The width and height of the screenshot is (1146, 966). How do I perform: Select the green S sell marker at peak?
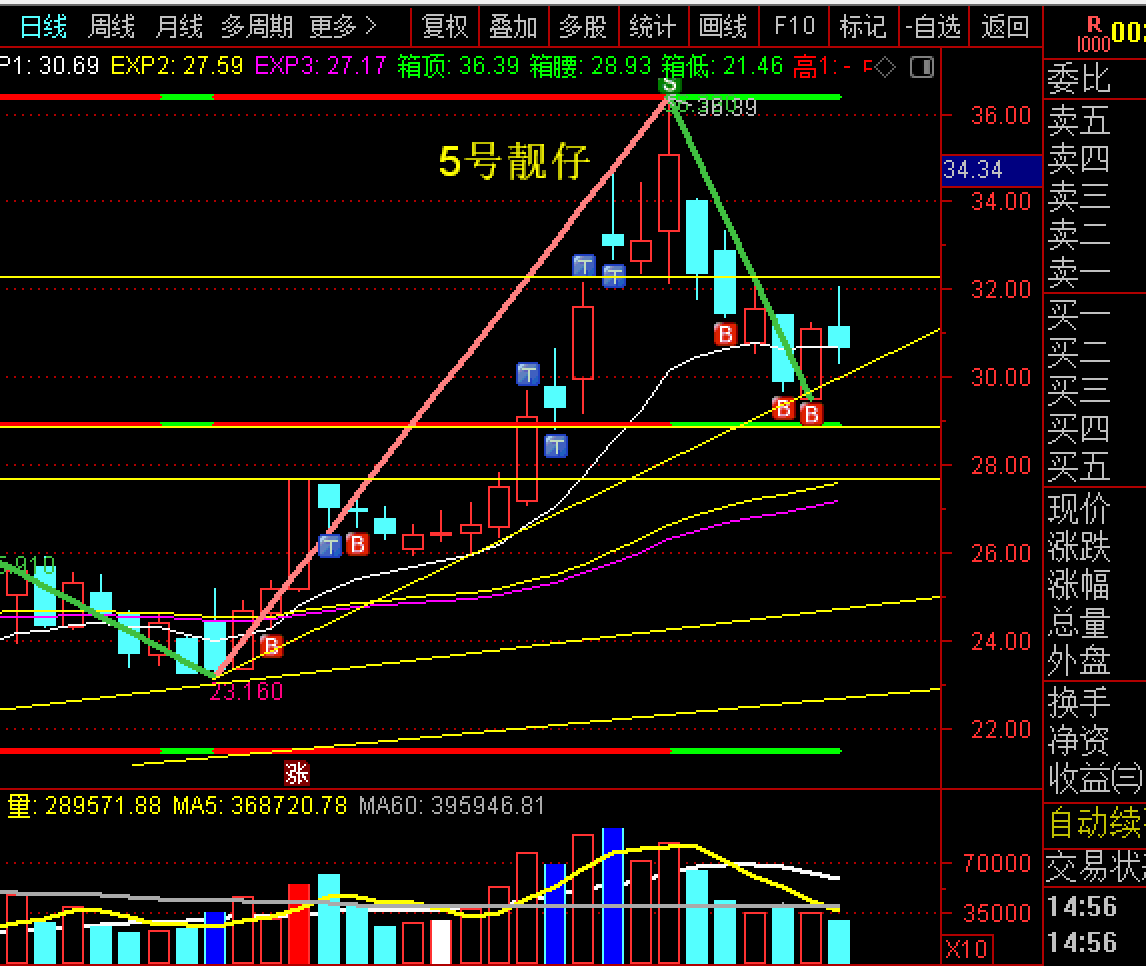click(x=669, y=85)
